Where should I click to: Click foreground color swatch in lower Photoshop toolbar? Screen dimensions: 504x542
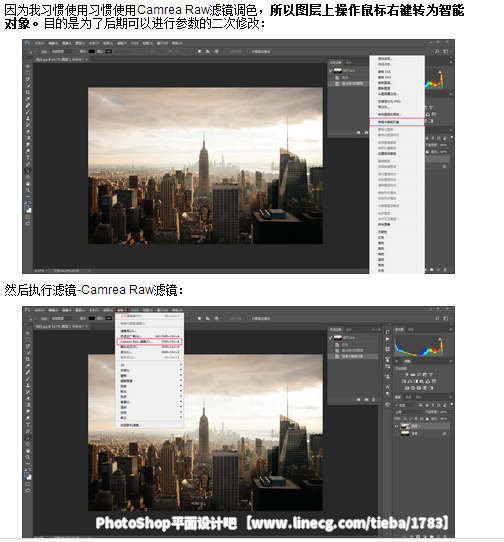(x=26, y=474)
